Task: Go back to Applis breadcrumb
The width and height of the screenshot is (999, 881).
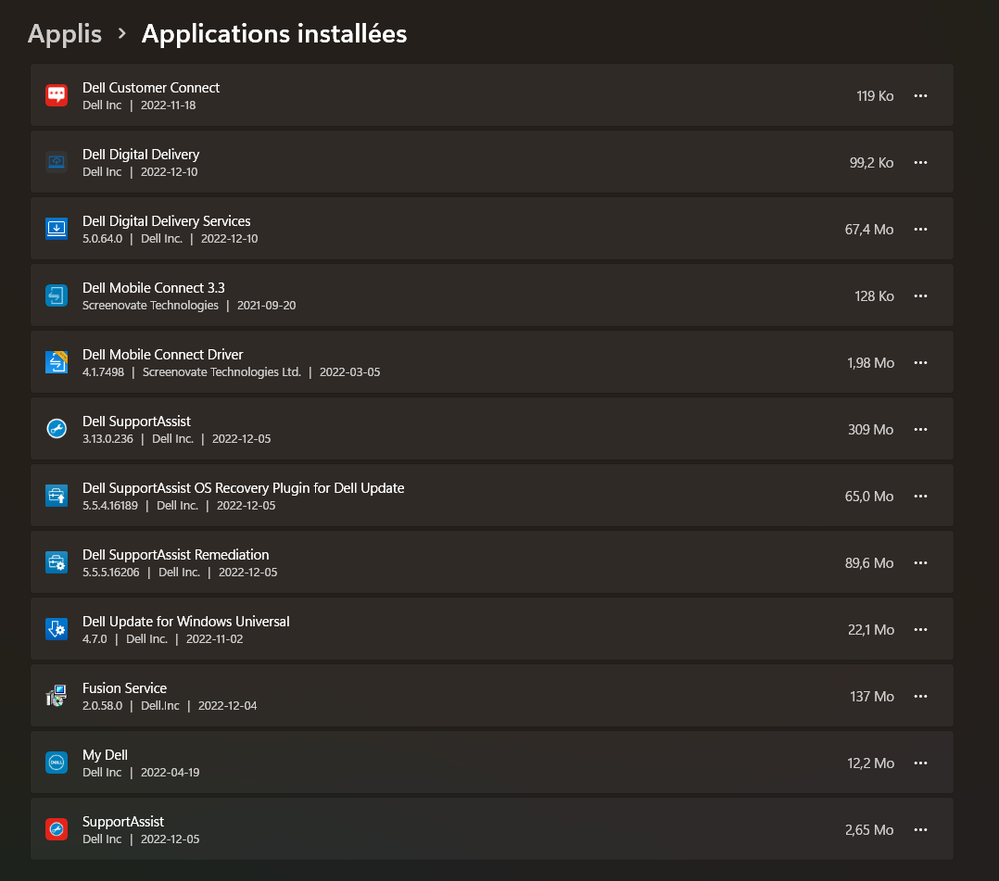Action: (x=64, y=34)
